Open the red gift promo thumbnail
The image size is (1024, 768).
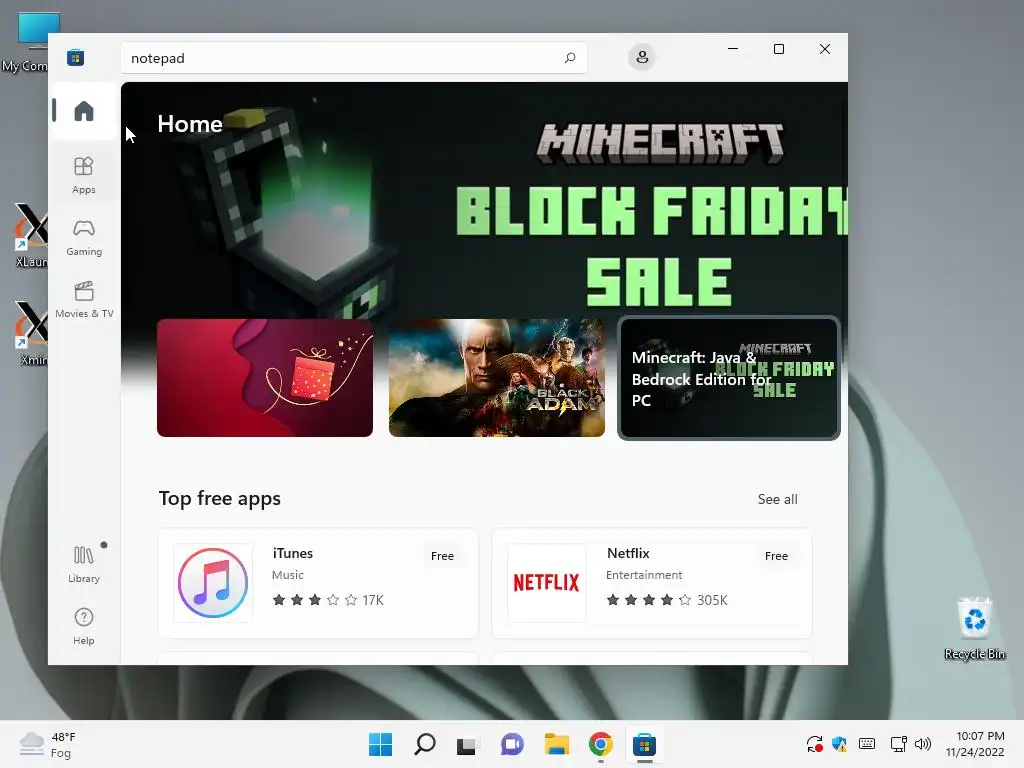point(265,377)
